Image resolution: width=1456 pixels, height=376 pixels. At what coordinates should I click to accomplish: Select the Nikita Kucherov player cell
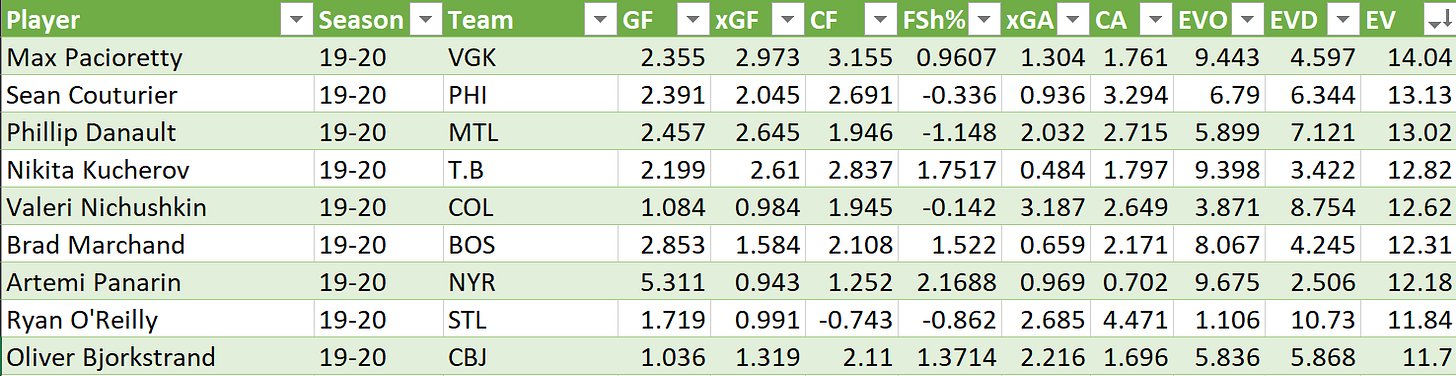[x=157, y=170]
